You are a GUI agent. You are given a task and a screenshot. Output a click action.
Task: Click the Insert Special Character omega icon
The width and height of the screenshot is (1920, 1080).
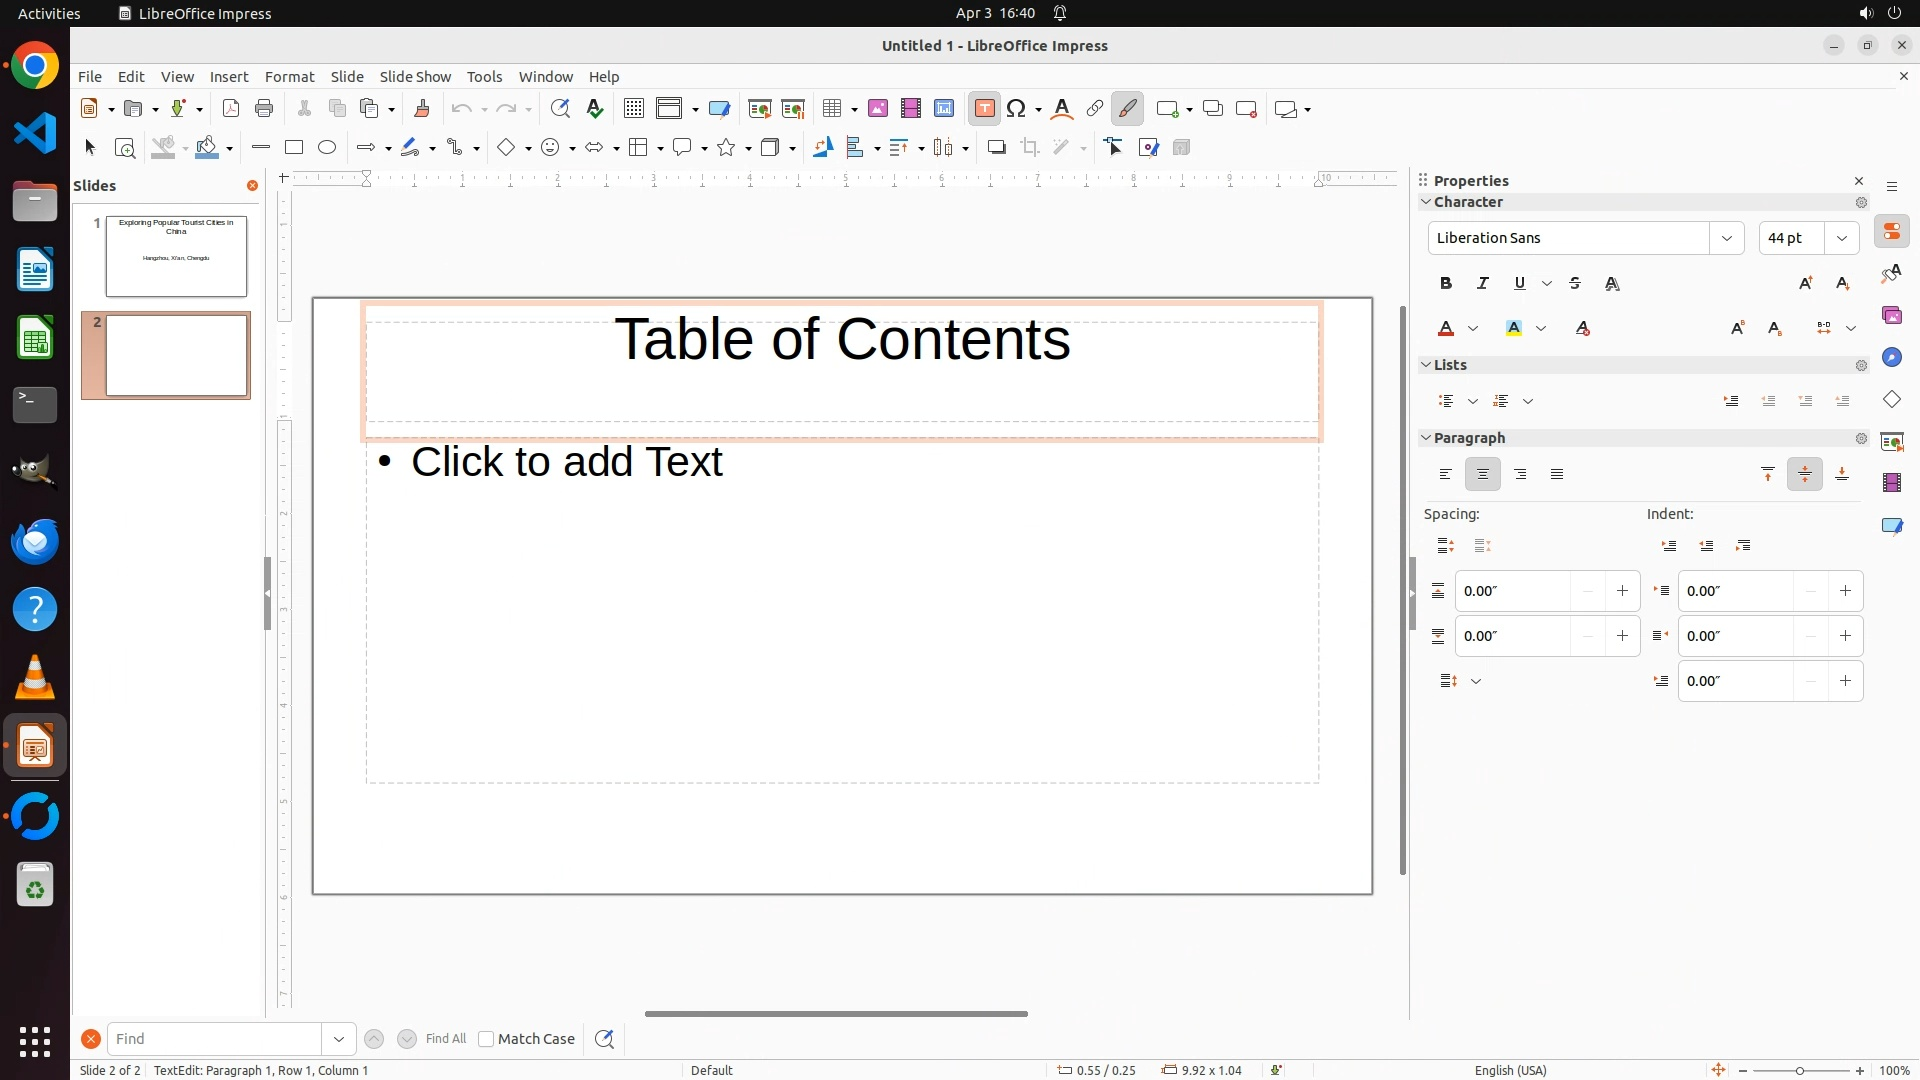(1017, 109)
